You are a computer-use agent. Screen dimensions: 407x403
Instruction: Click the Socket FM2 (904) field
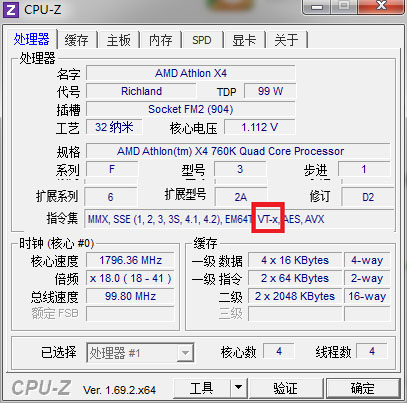(191, 109)
